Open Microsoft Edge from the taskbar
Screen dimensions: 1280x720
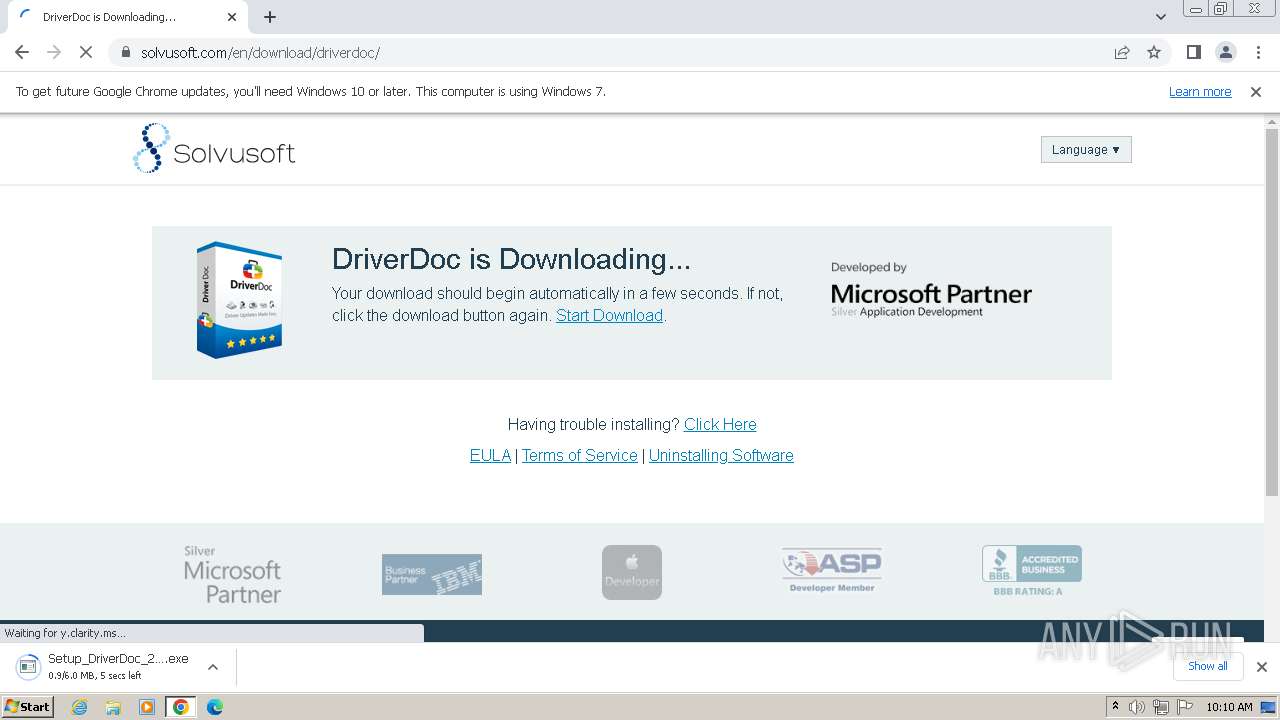click(214, 707)
